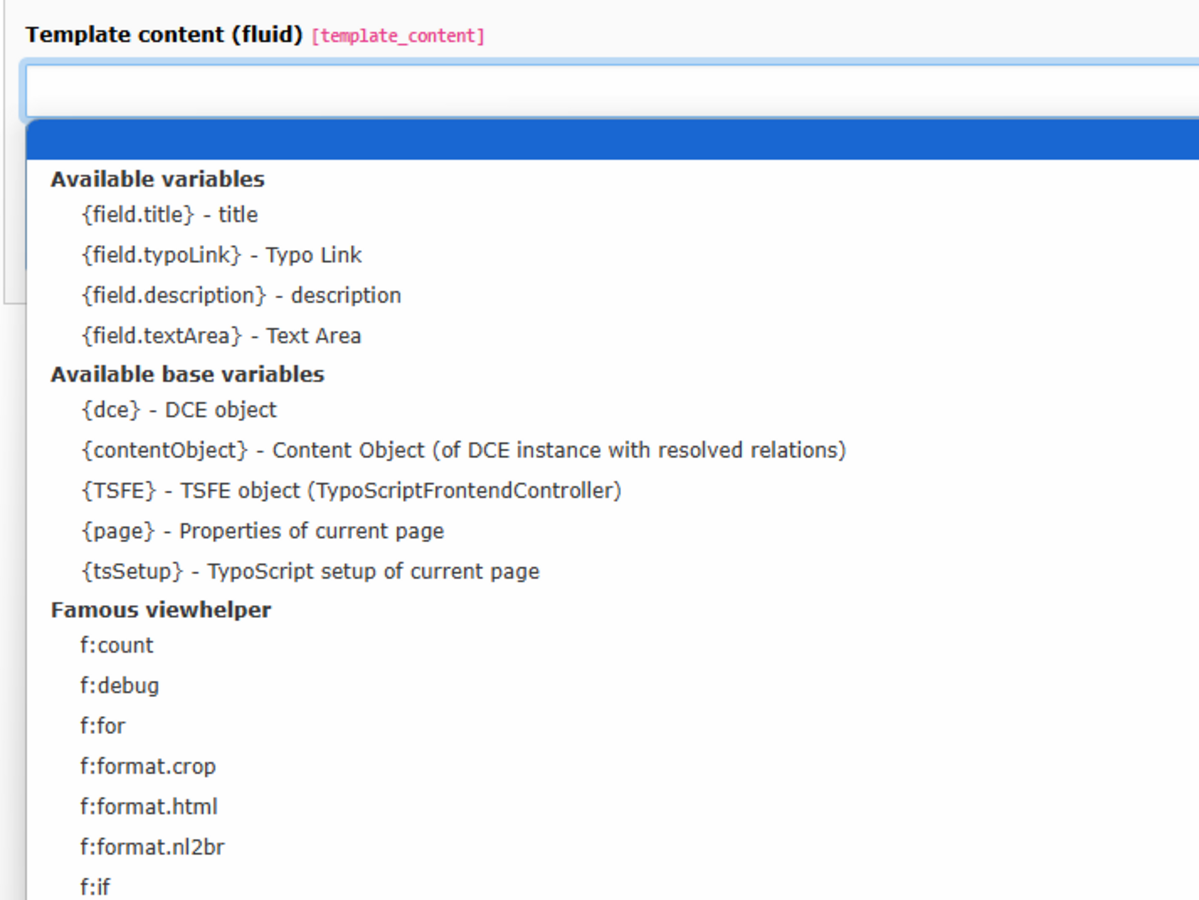Click the Famous viewhelper group header
Viewport: 1199px width, 900px height.
(161, 610)
